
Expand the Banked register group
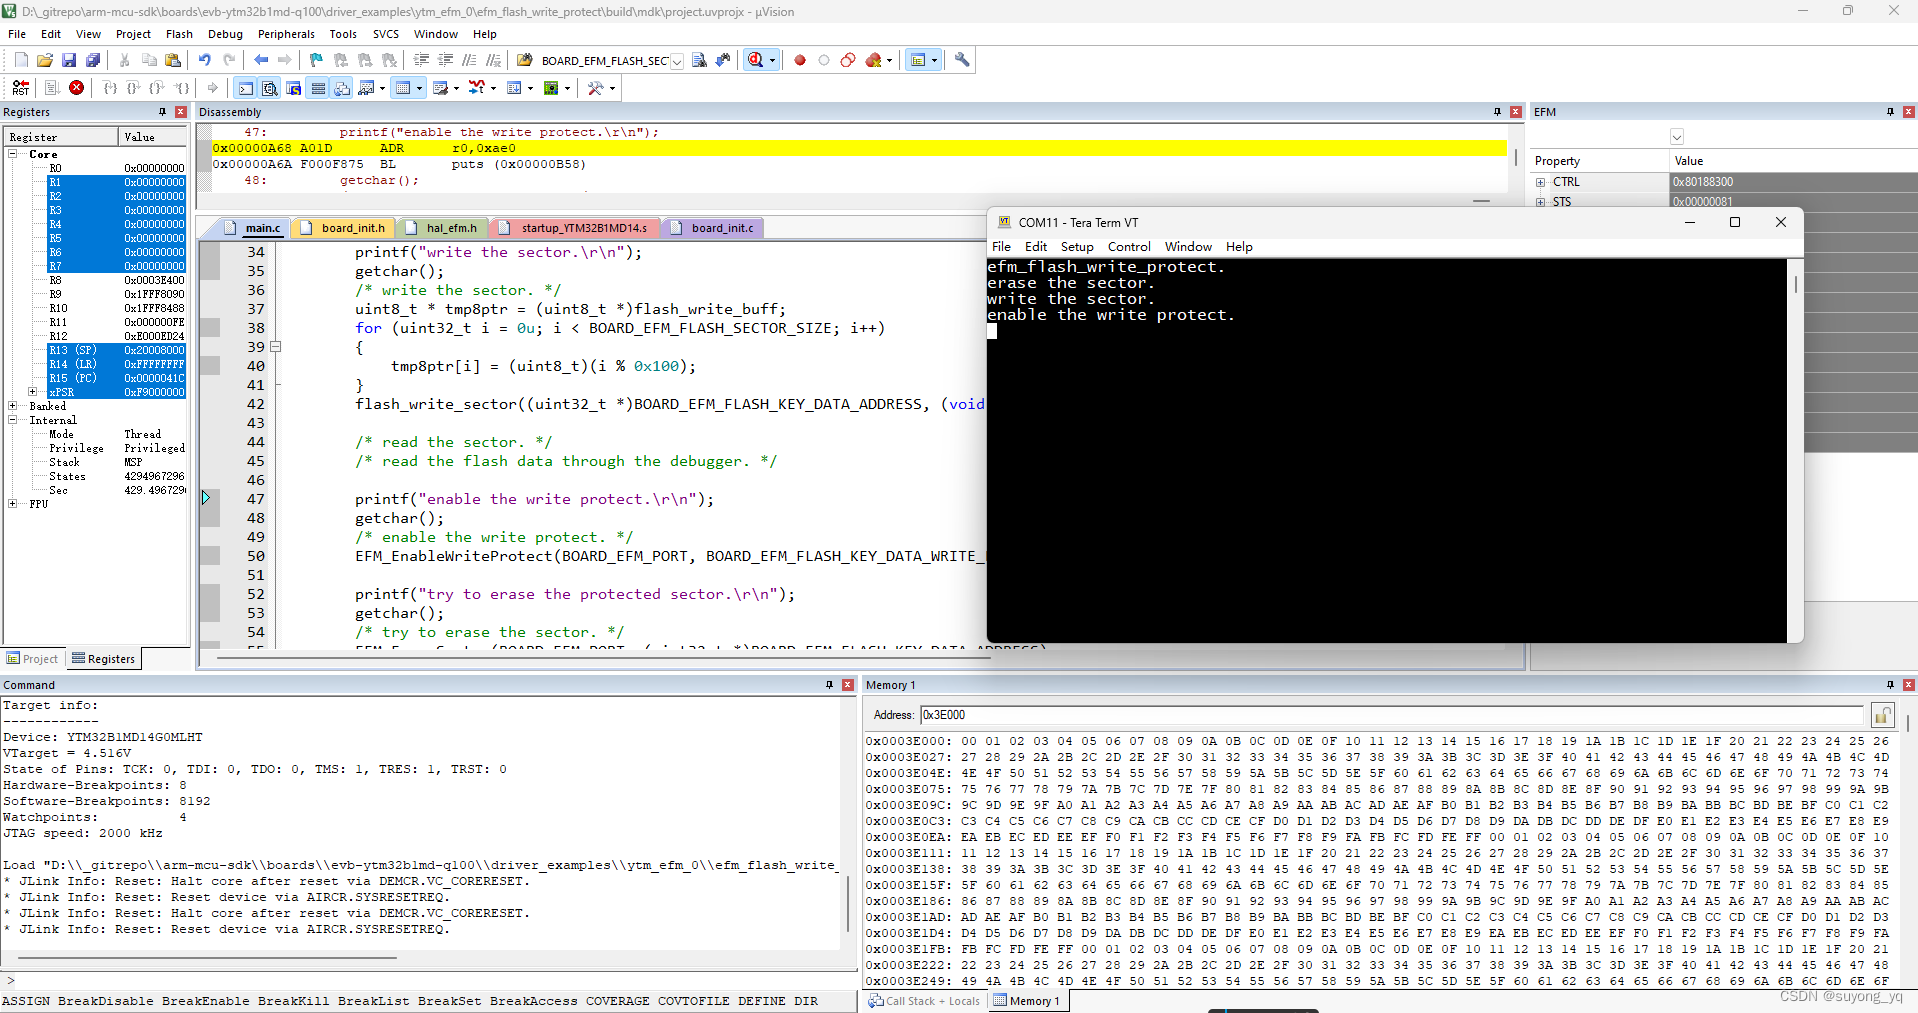click(x=13, y=406)
